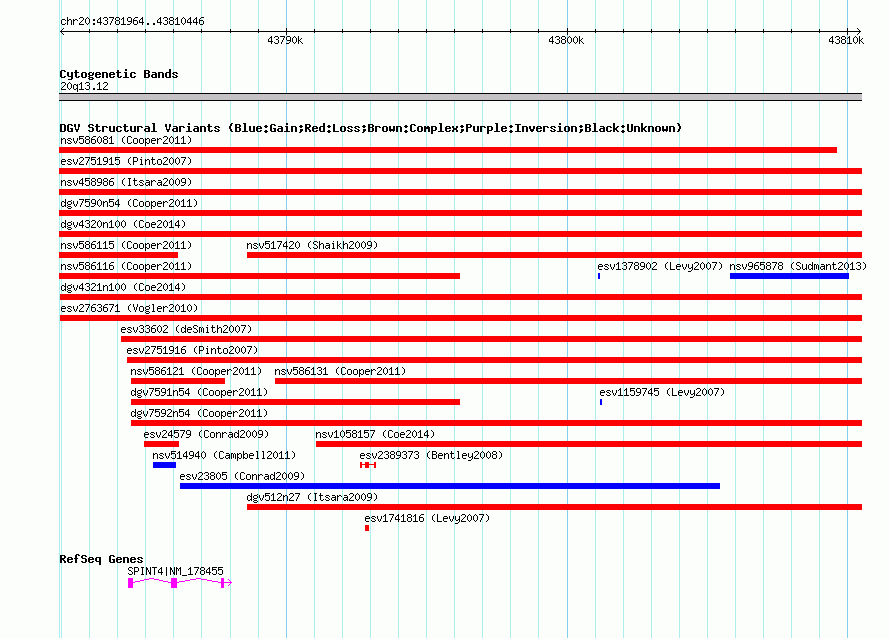
Task: Click the left arrowhead of the ruler
Action: pyautogui.click(x=62, y=31)
